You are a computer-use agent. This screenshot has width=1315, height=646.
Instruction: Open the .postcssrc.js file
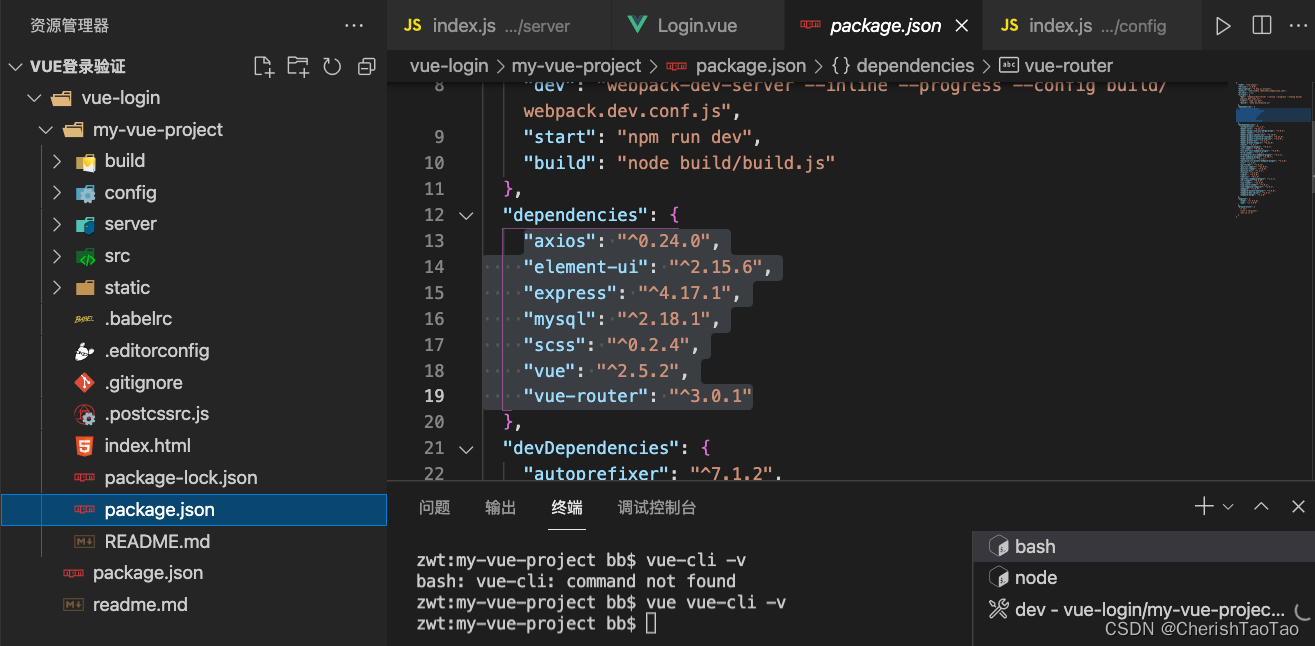click(193, 414)
